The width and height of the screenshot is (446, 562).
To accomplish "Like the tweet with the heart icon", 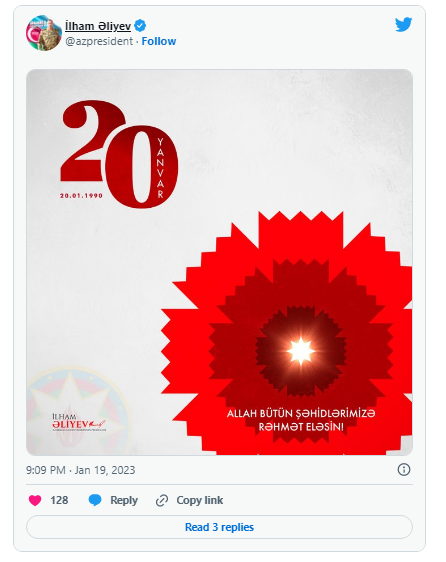I will pyautogui.click(x=35, y=500).
